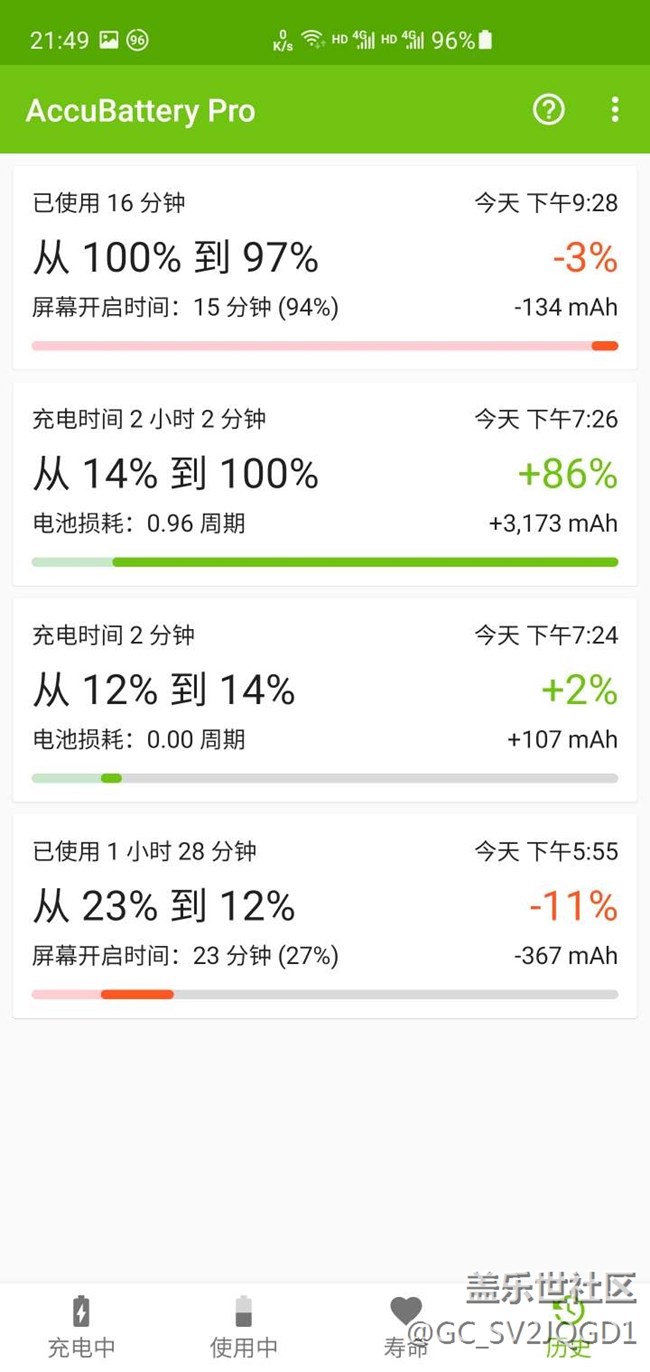Viewport: 650px width, 1372px height.
Task: Open the 从 23% 到 12% usage session
Action: click(x=325, y=907)
